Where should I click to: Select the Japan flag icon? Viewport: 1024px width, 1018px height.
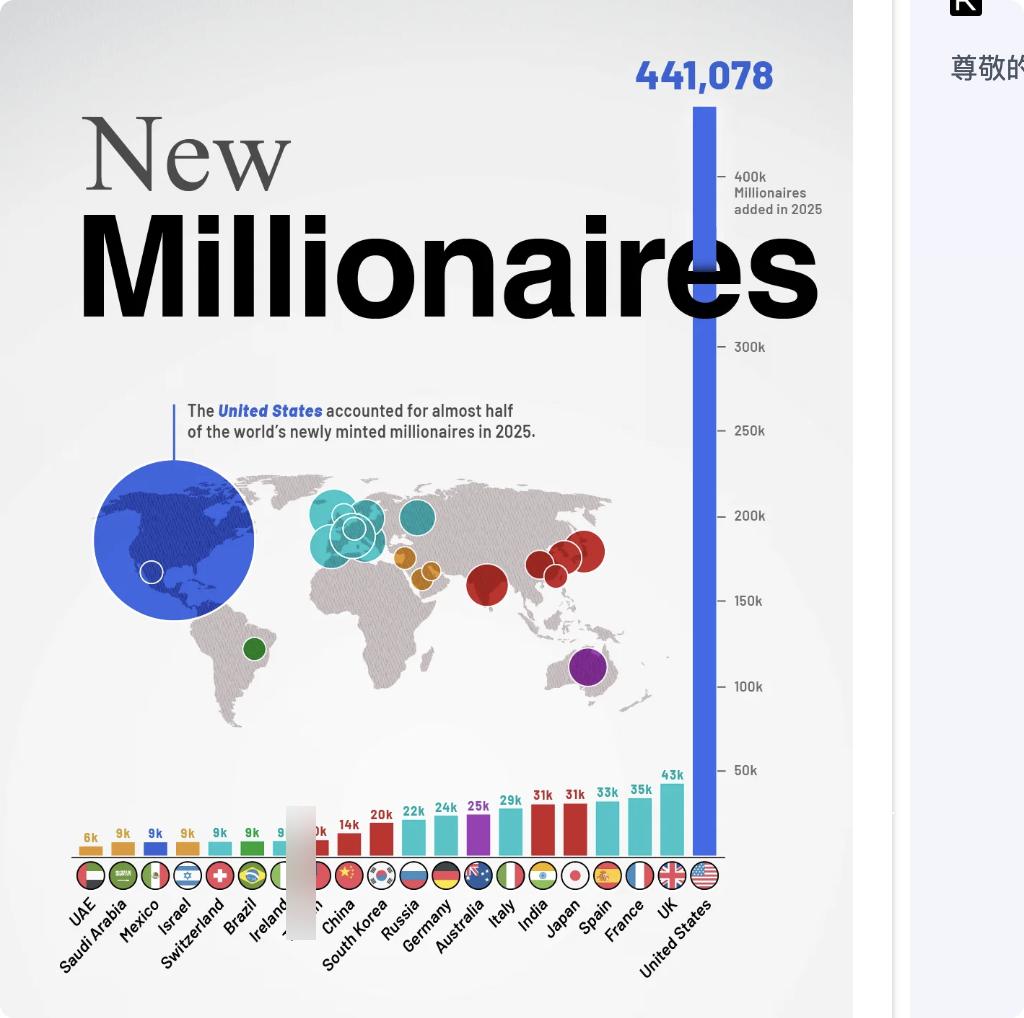[x=575, y=876]
